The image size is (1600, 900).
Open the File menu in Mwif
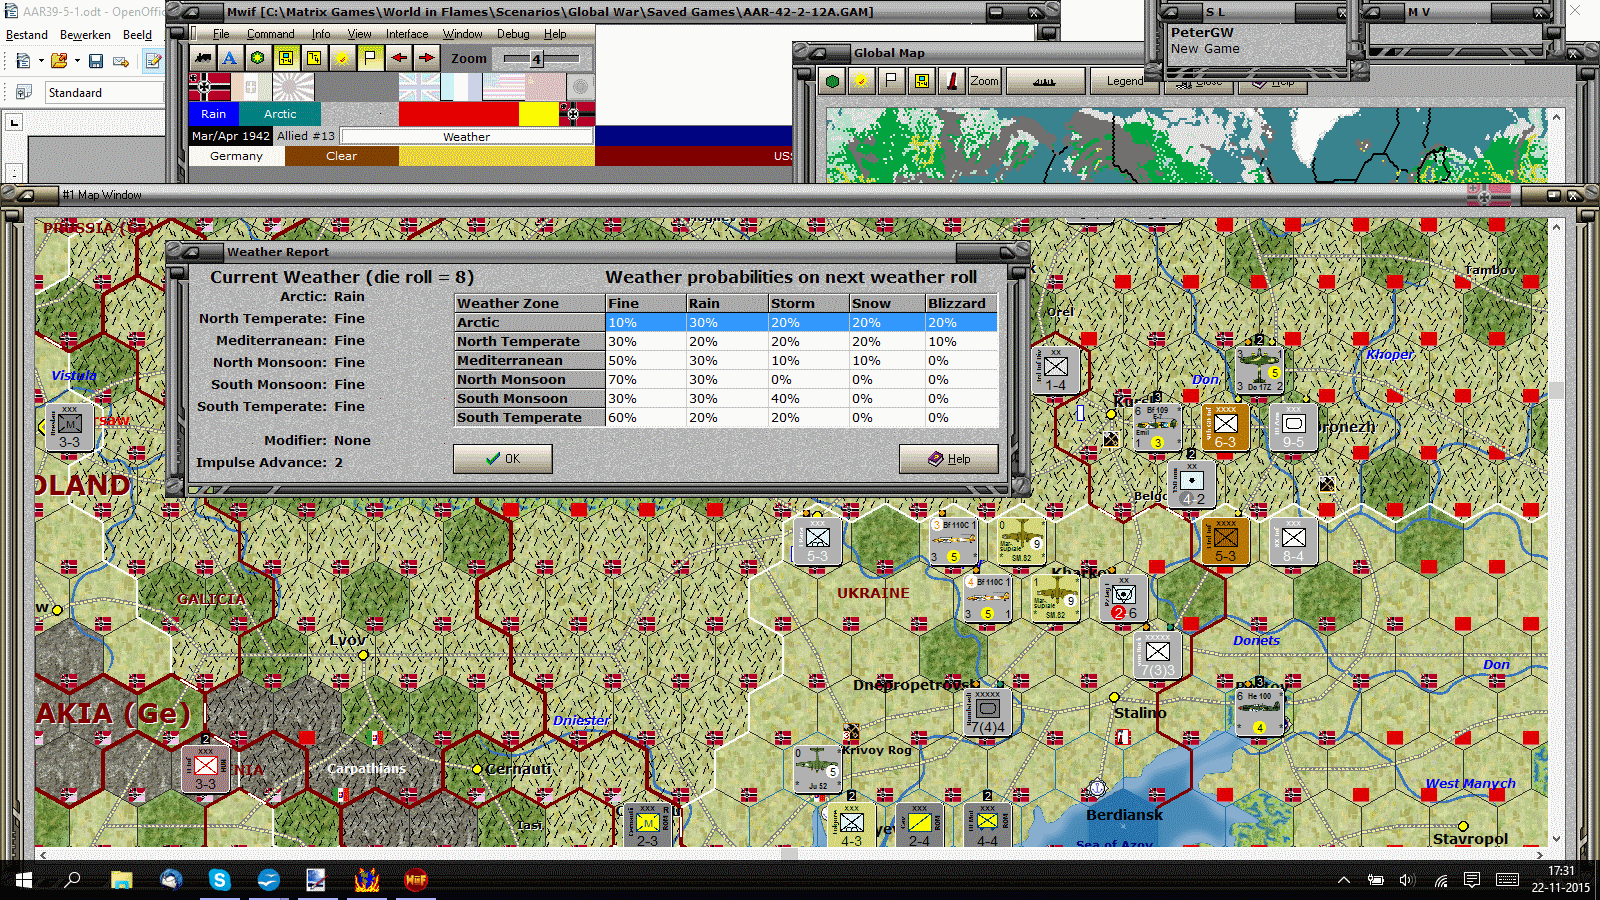tap(221, 34)
